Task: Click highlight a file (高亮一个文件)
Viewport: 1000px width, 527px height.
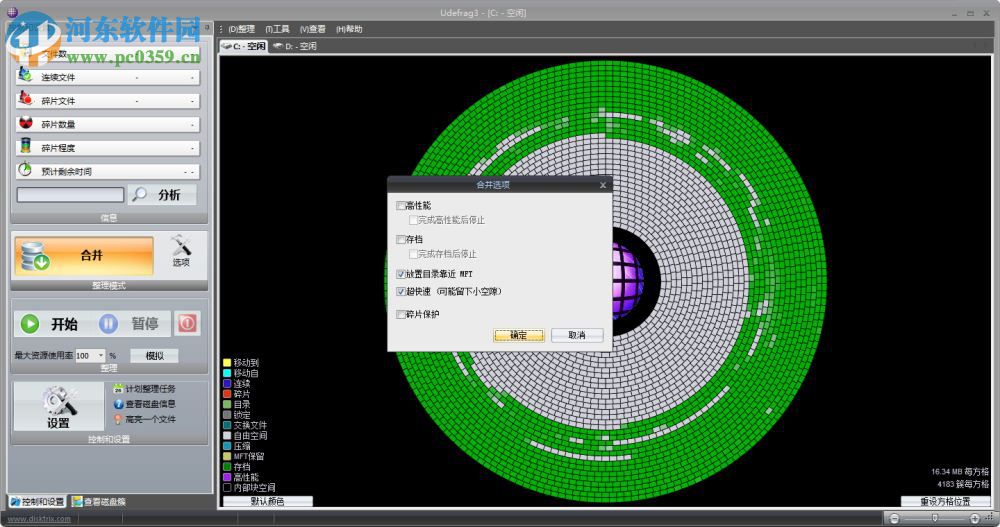Action: (x=144, y=419)
